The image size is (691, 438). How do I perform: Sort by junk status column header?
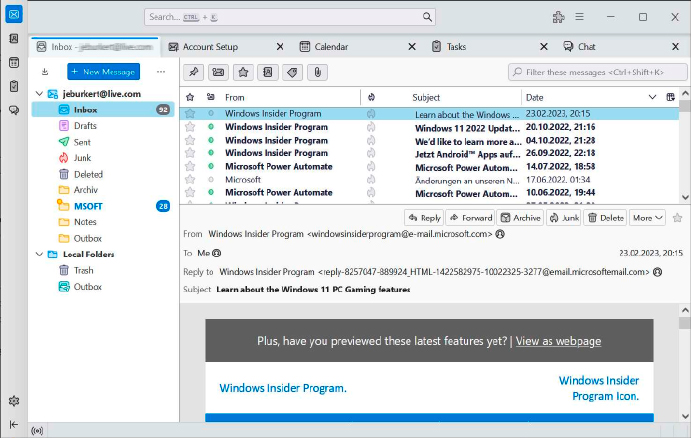pyautogui.click(x=372, y=97)
